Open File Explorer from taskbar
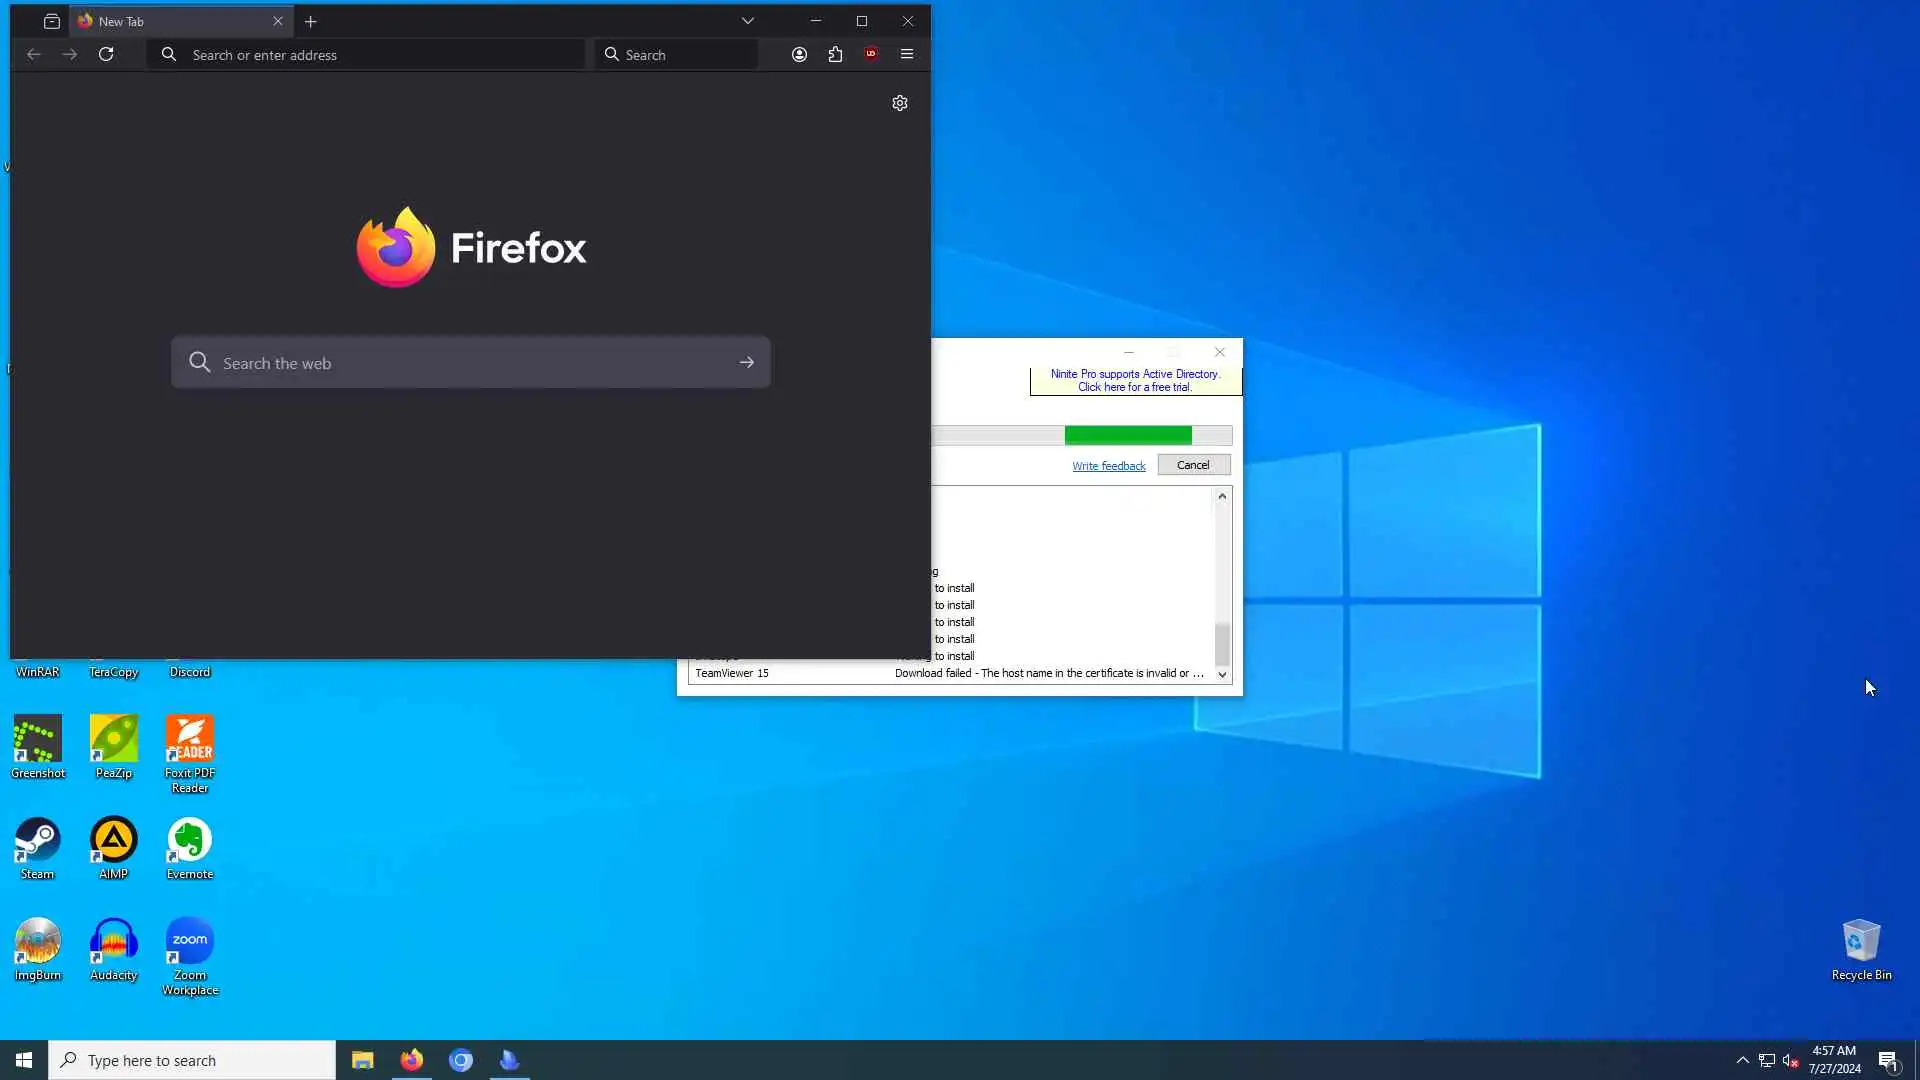 coord(362,1060)
